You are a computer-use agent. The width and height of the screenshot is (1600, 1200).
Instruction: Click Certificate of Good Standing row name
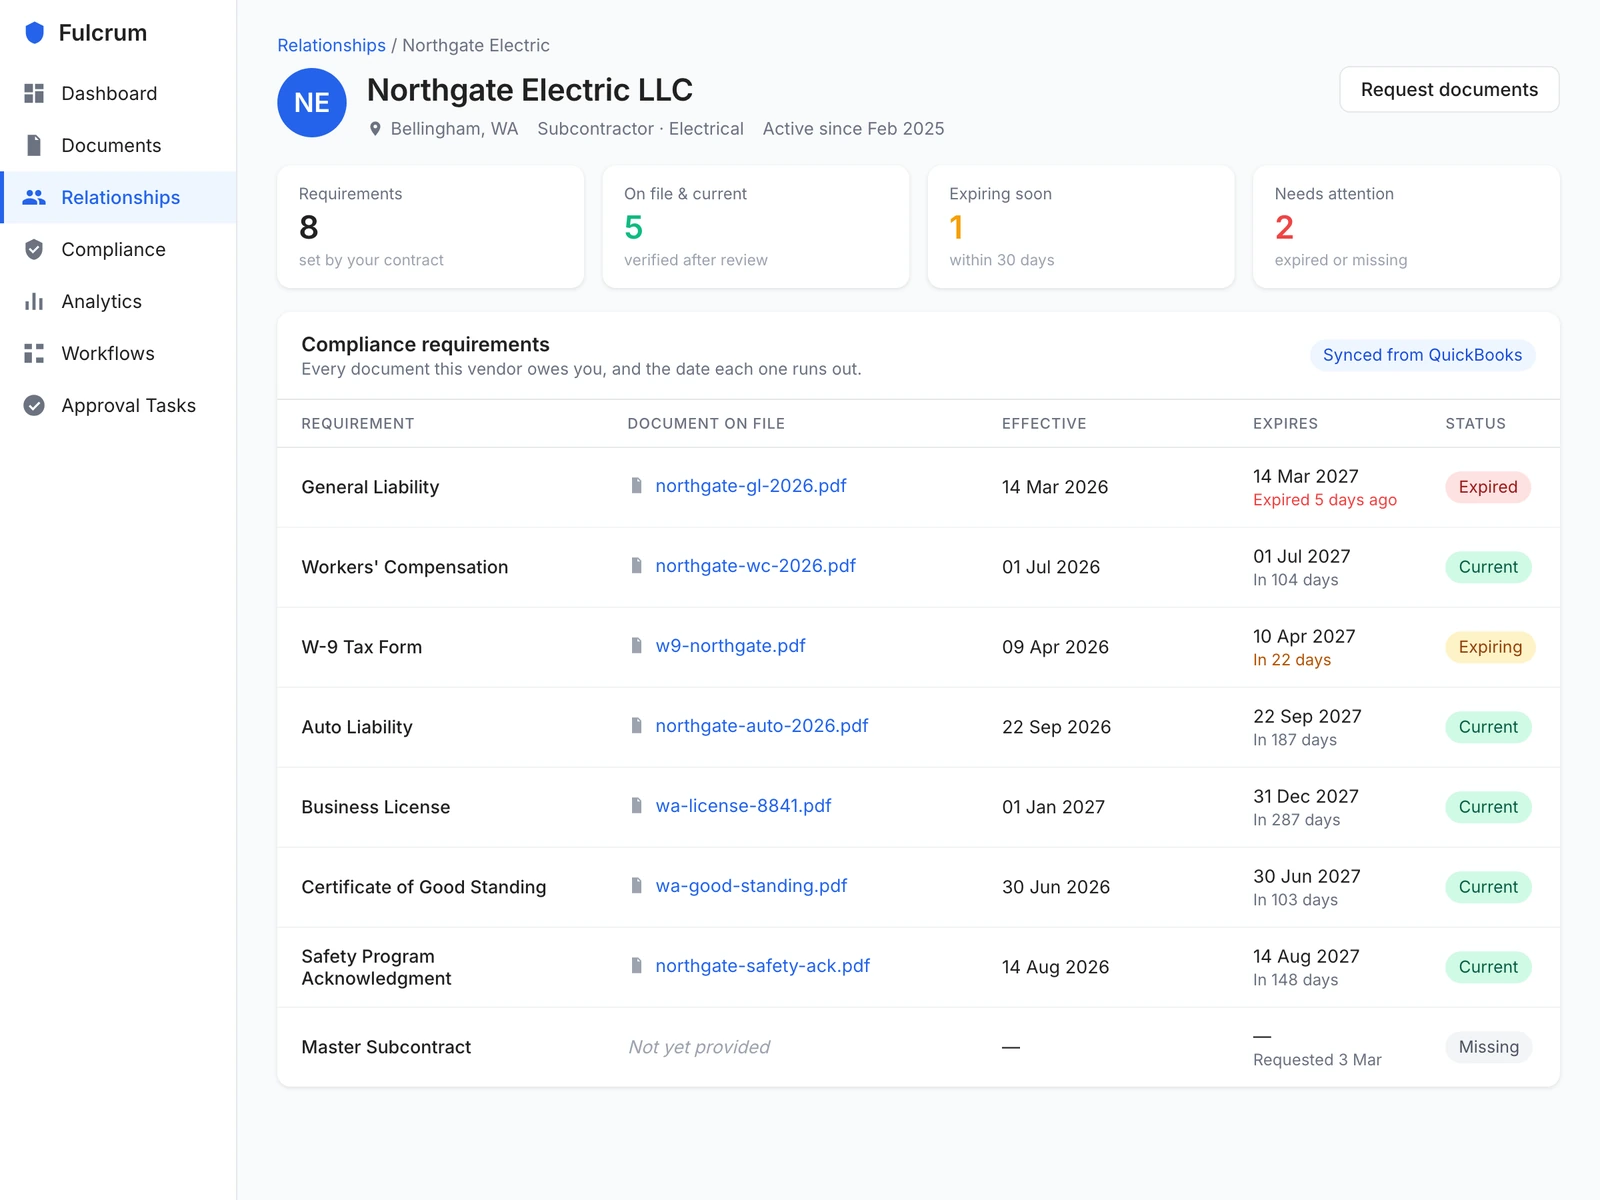tap(424, 887)
